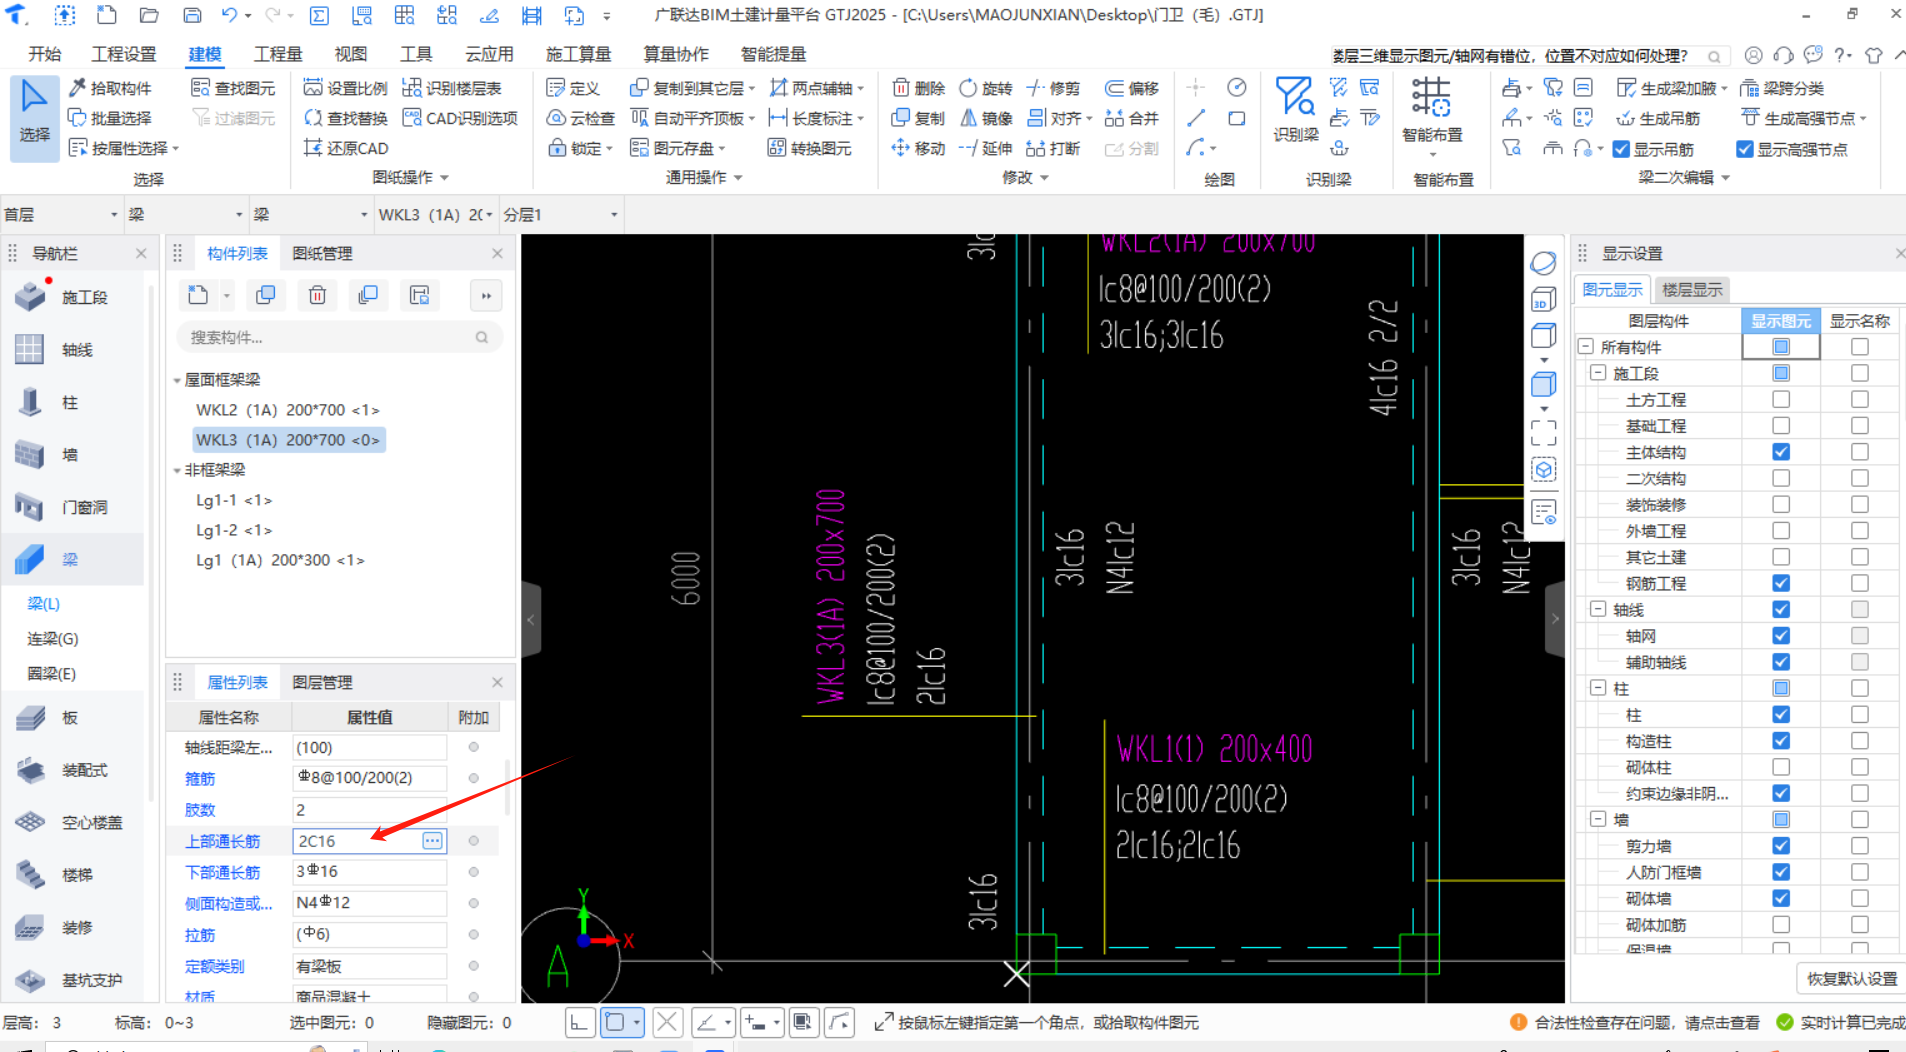Toggle 显示吊筋 checkbox

click(x=1622, y=149)
